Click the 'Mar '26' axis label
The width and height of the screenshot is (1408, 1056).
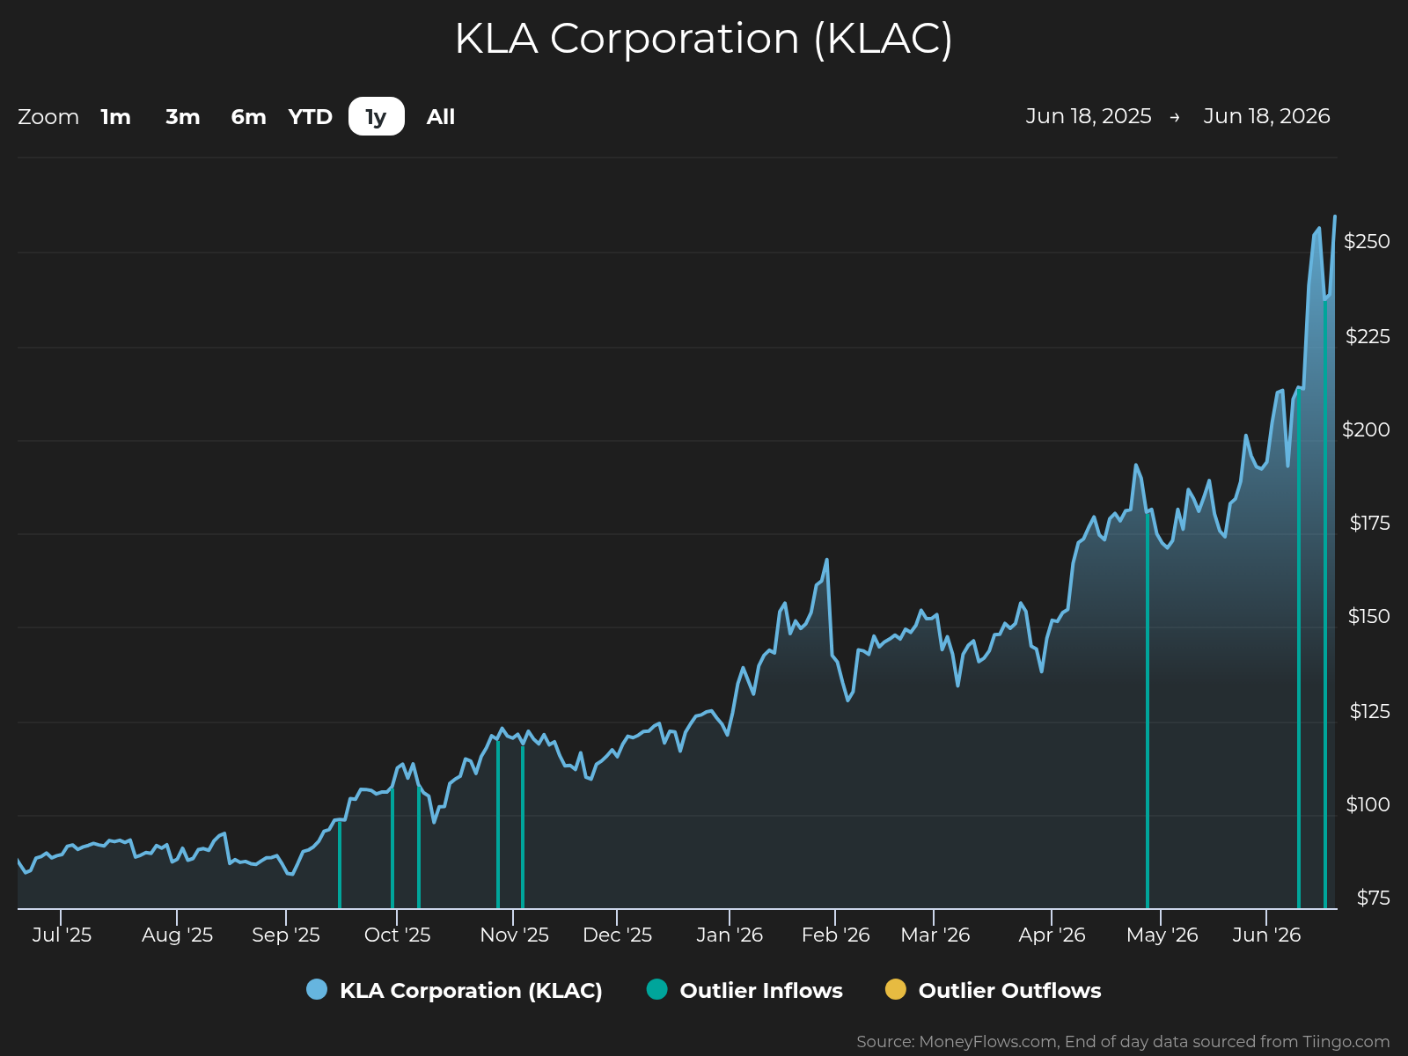pos(935,935)
